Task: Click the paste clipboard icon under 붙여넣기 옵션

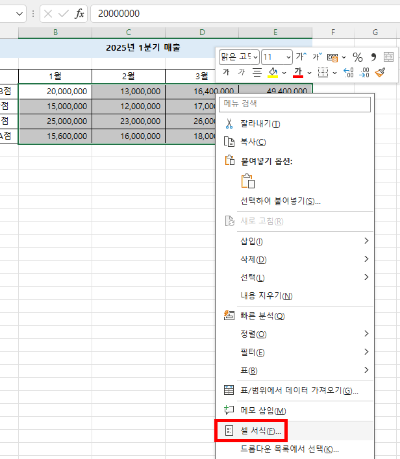Action: point(248,181)
